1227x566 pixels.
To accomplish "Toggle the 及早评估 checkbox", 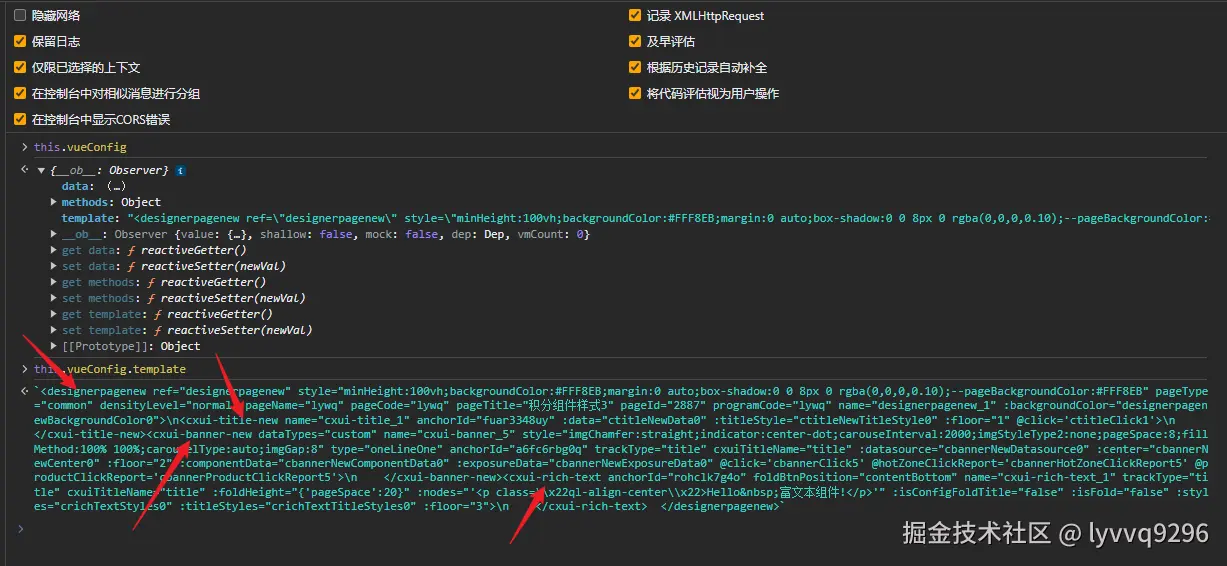I will coord(635,42).
